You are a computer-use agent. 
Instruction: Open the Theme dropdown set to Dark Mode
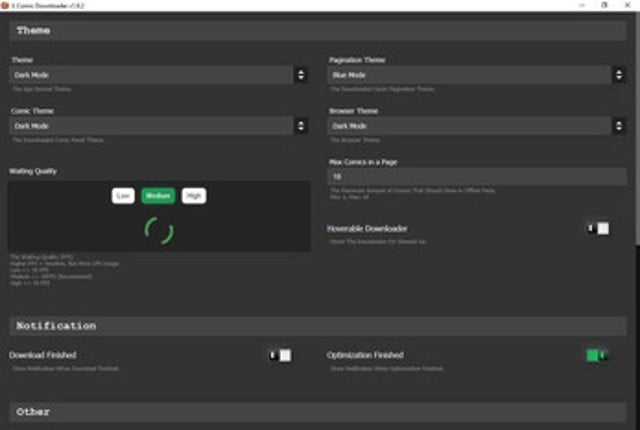[159, 75]
